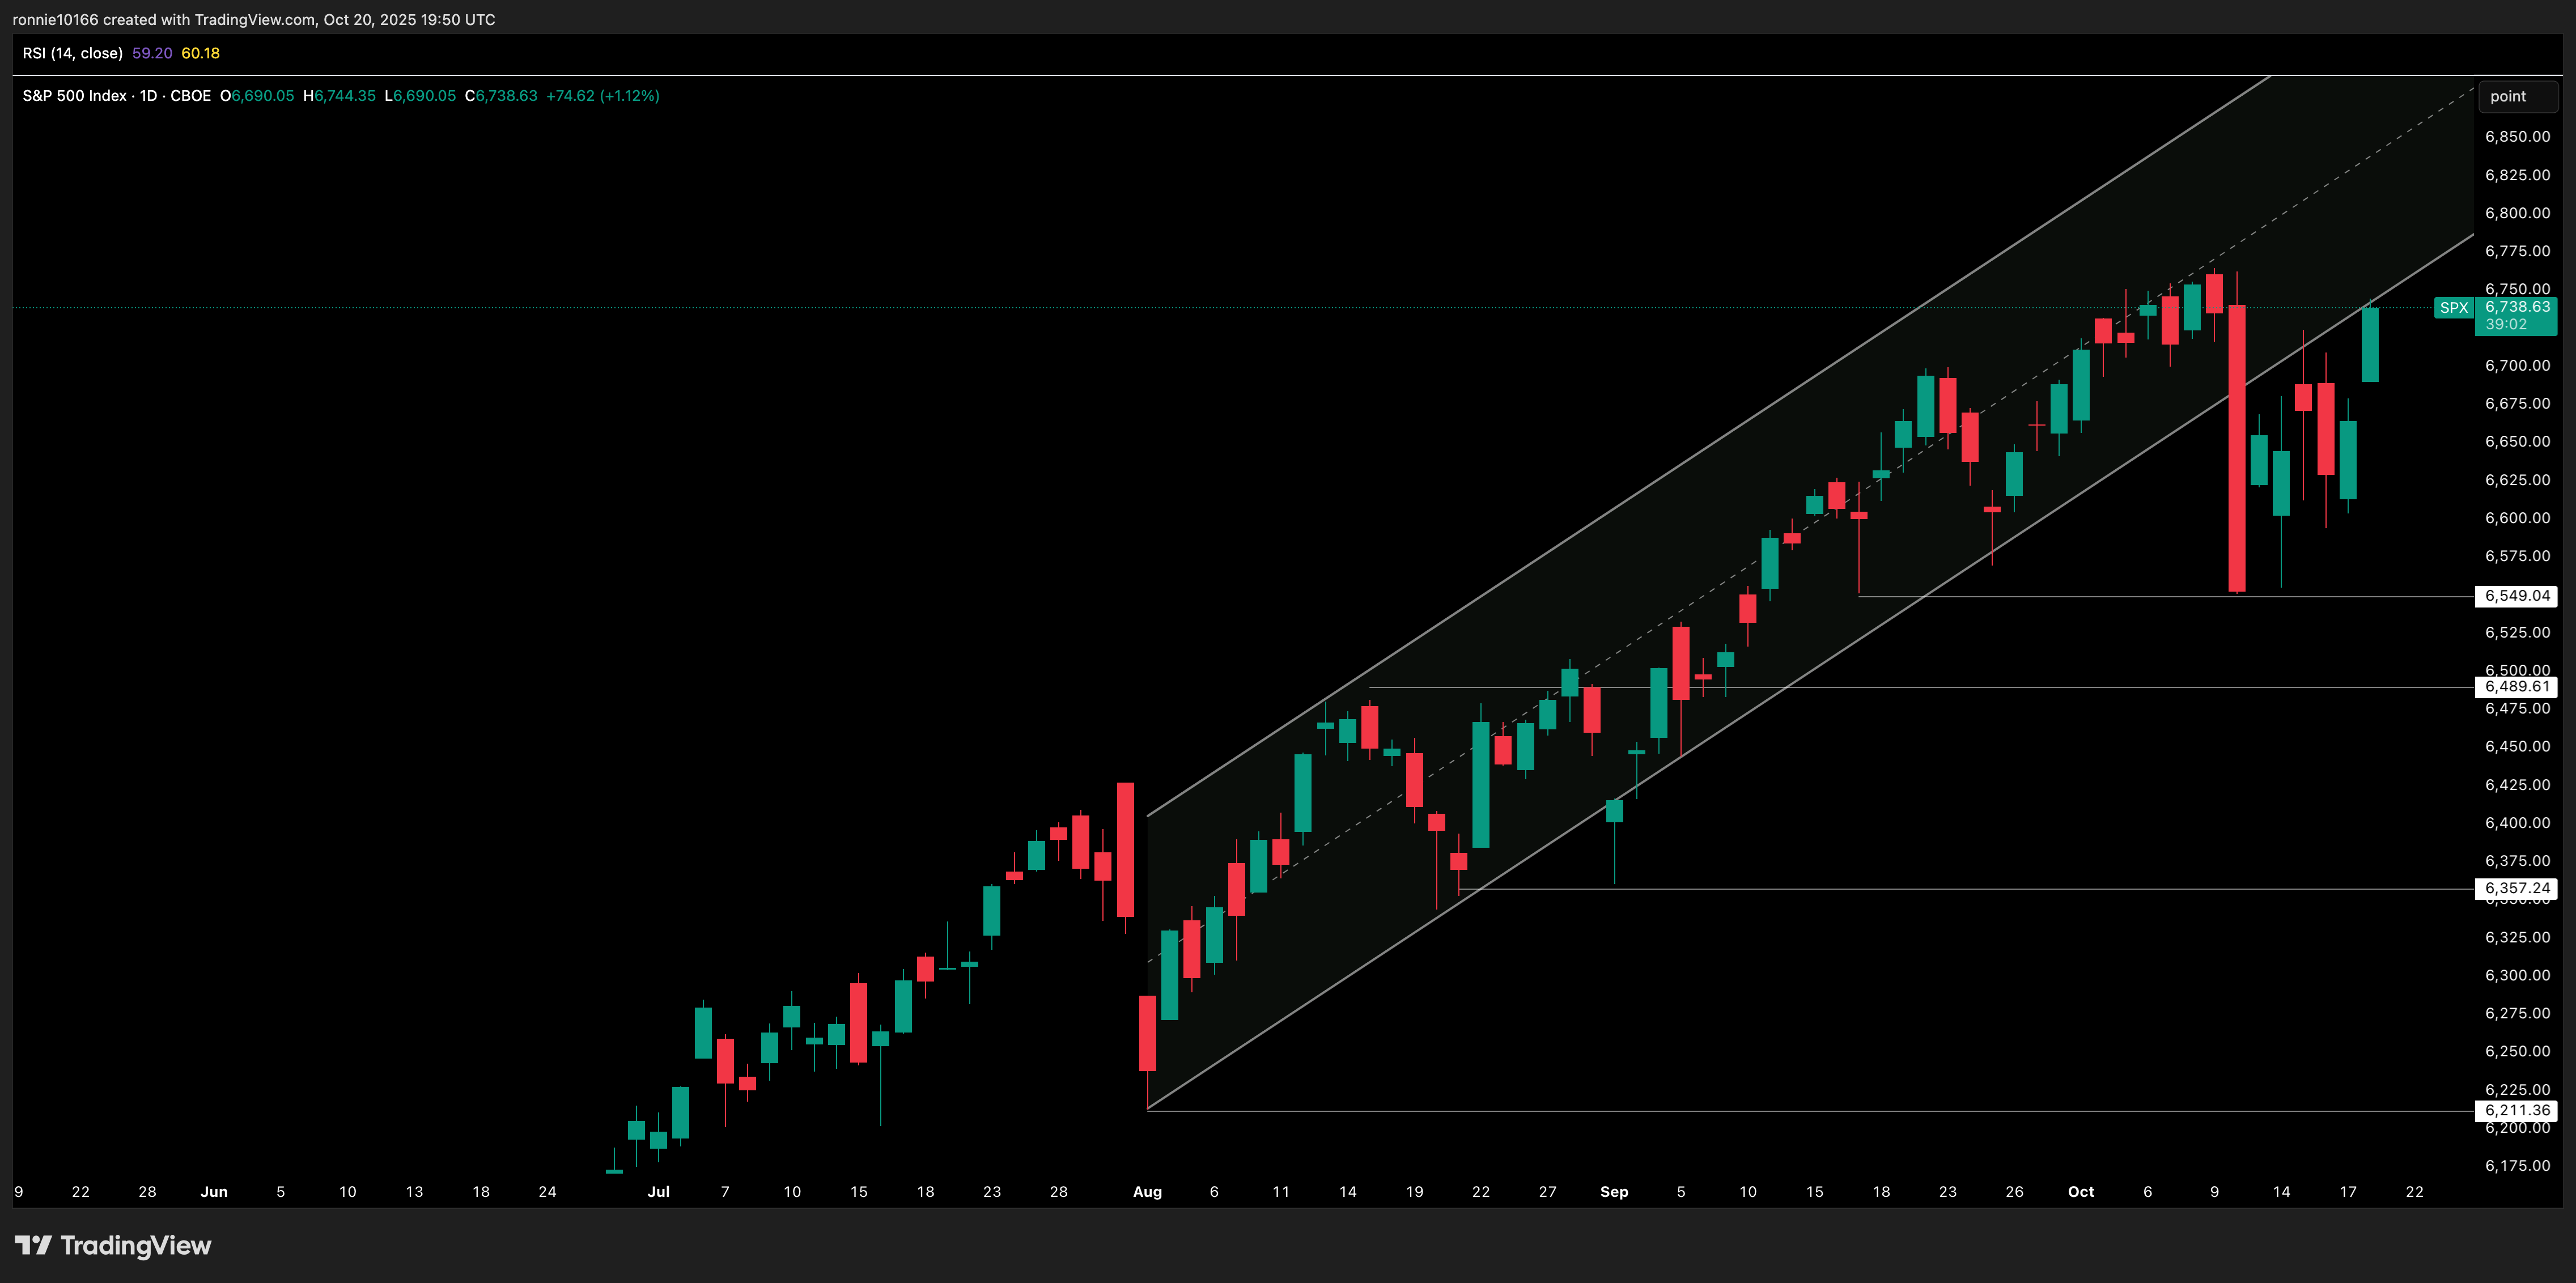Click the 6,850.00 price scale label
This screenshot has height=1283, width=2576.
2517,137
